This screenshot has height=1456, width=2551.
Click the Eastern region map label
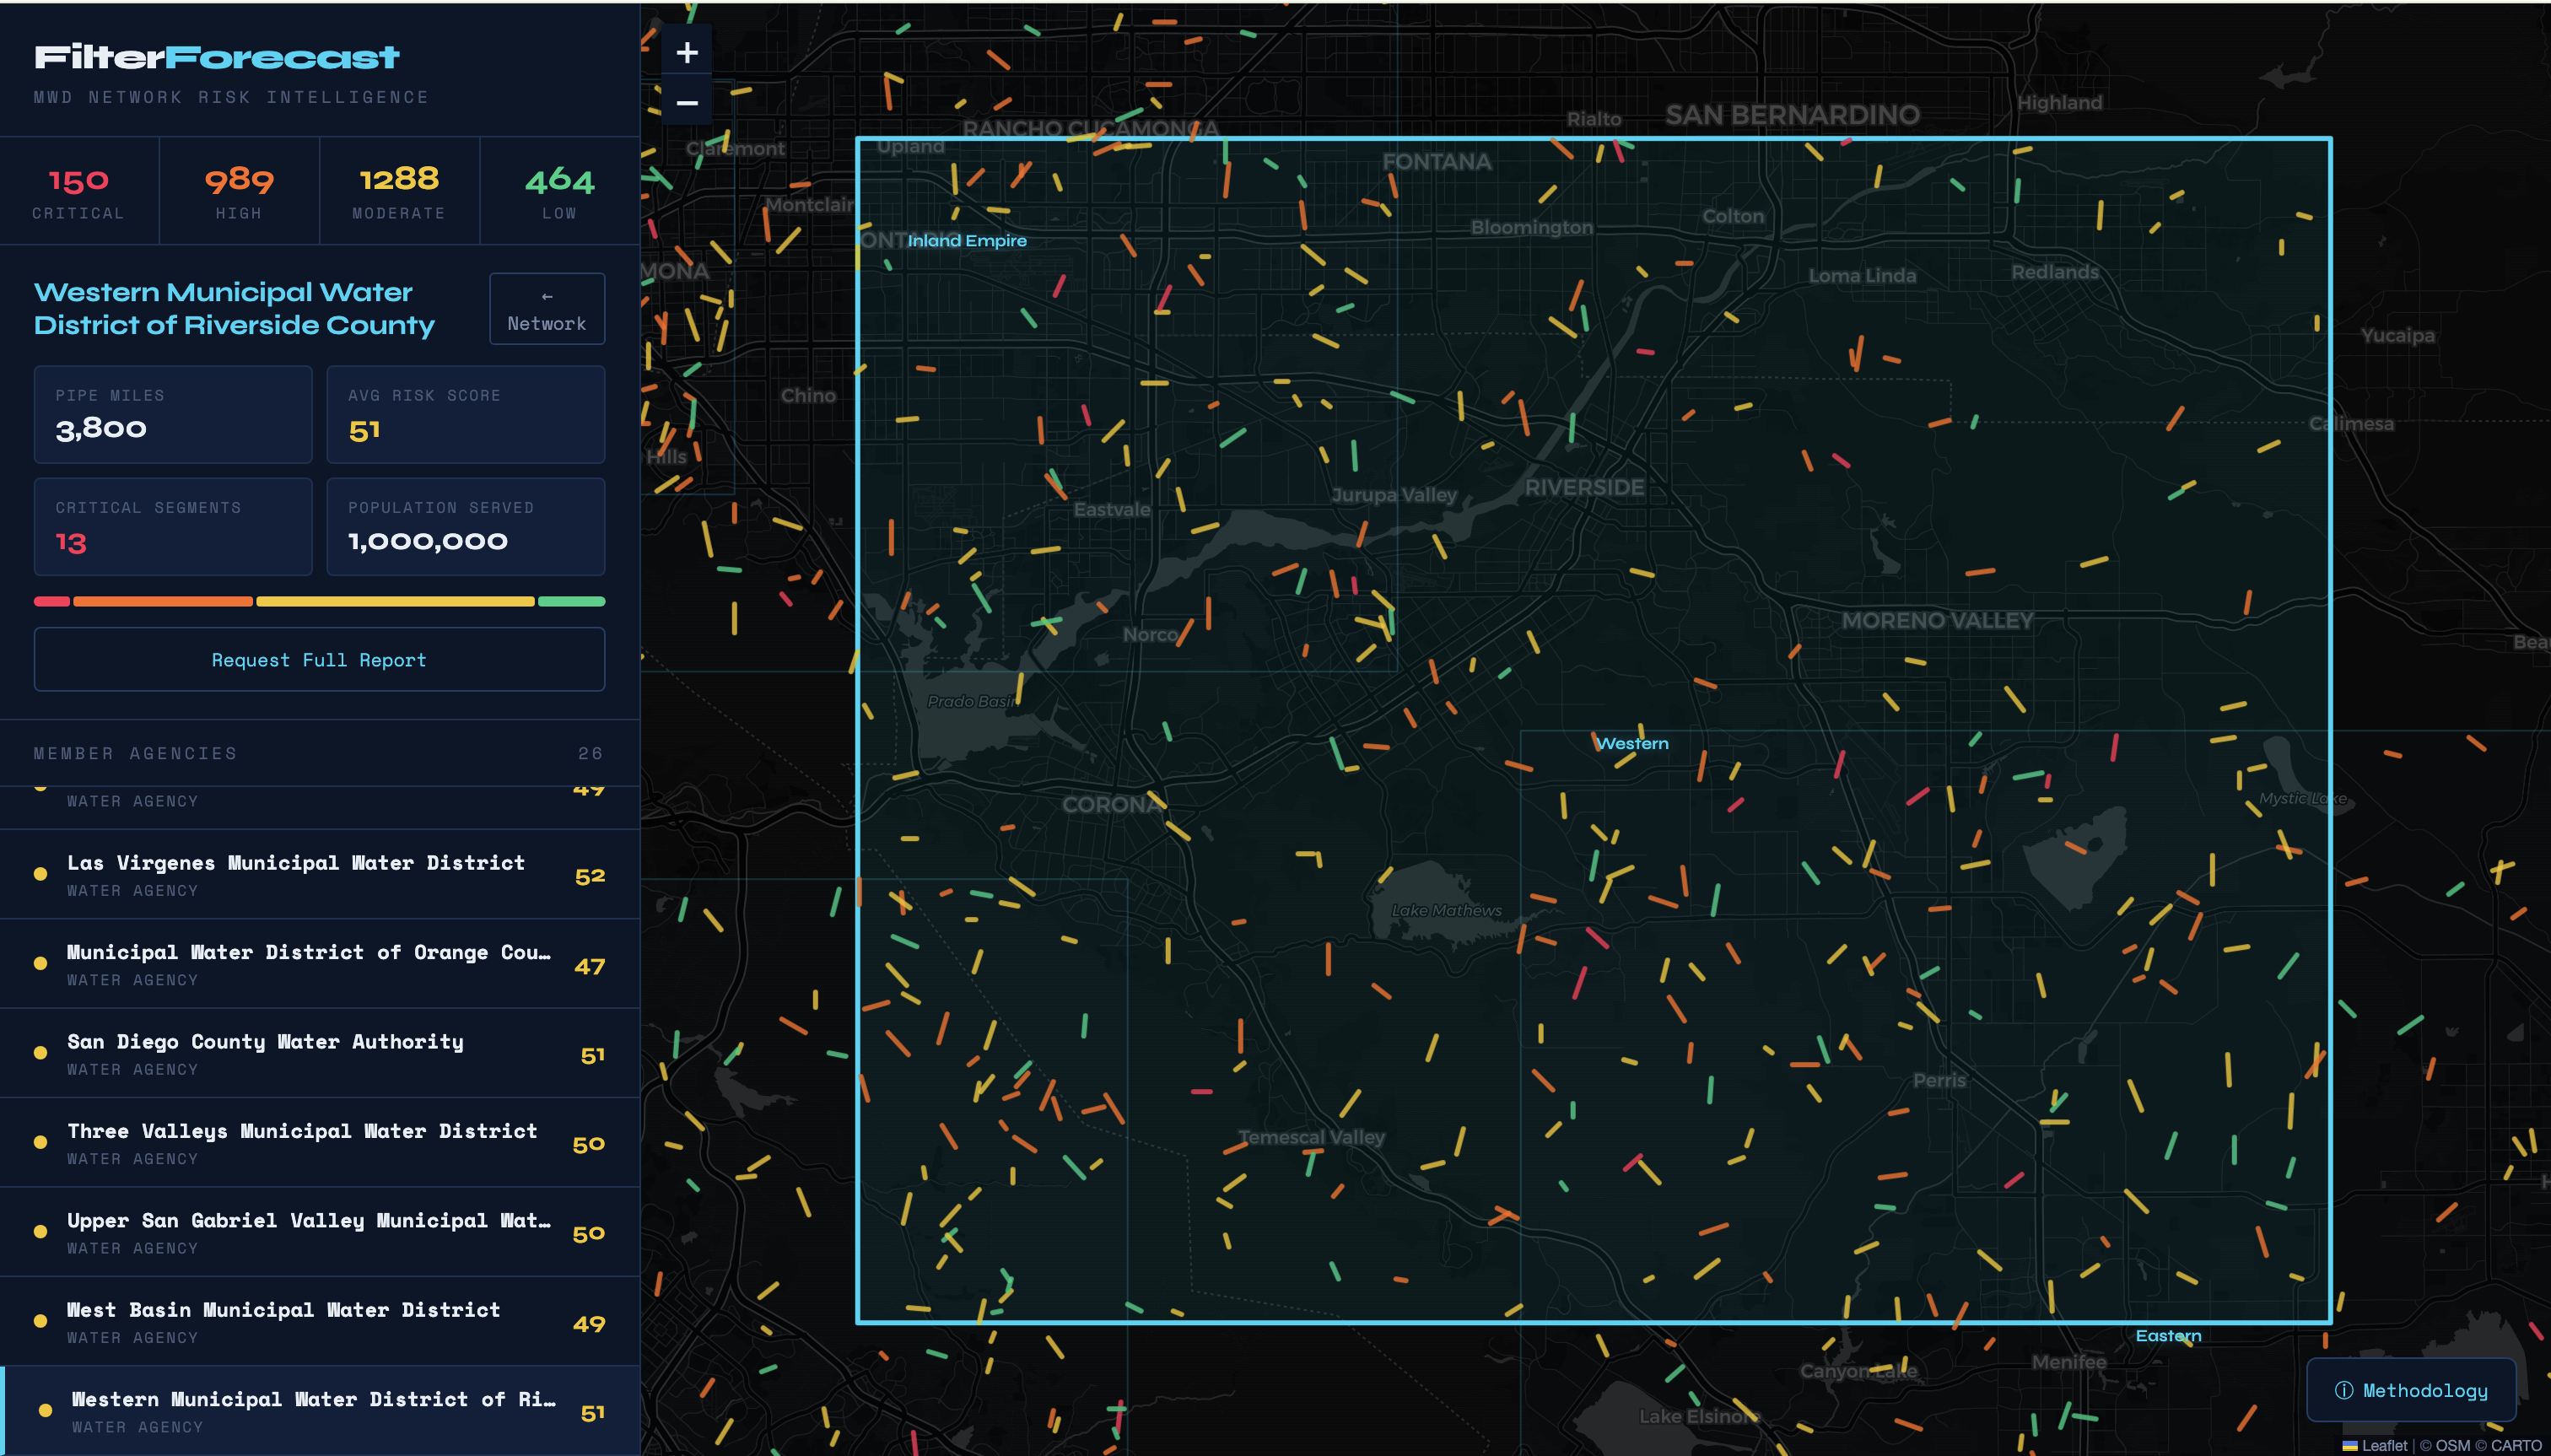[x=2168, y=1335]
